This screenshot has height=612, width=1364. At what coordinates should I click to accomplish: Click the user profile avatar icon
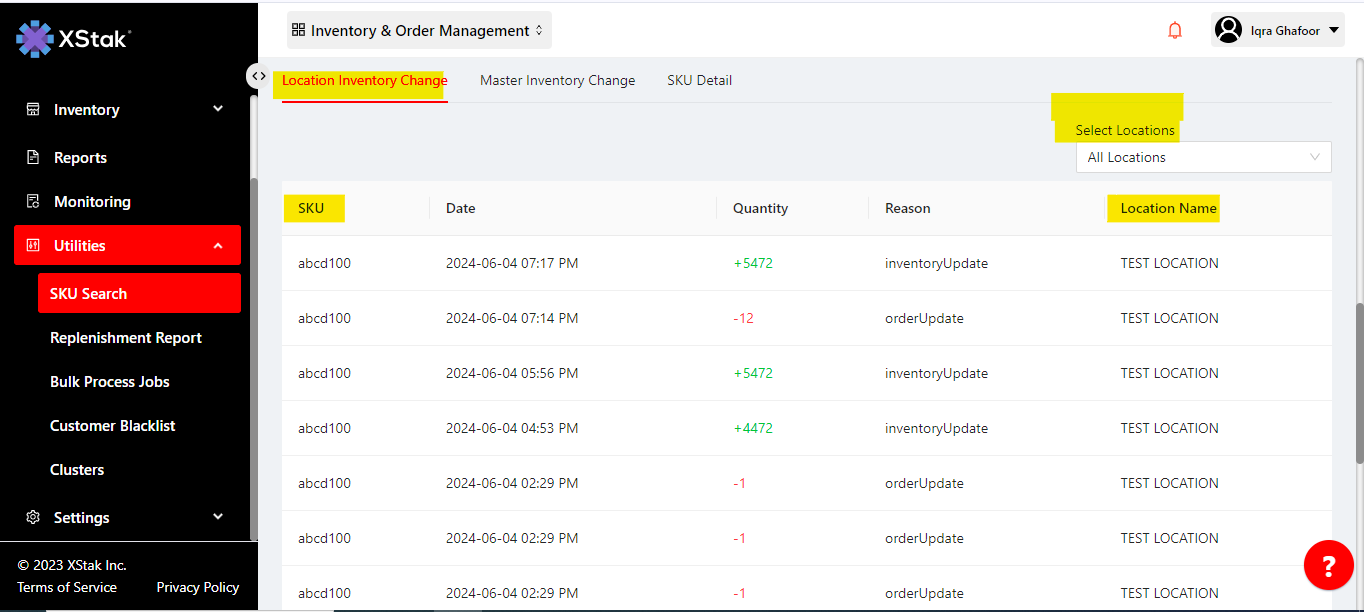[1228, 30]
